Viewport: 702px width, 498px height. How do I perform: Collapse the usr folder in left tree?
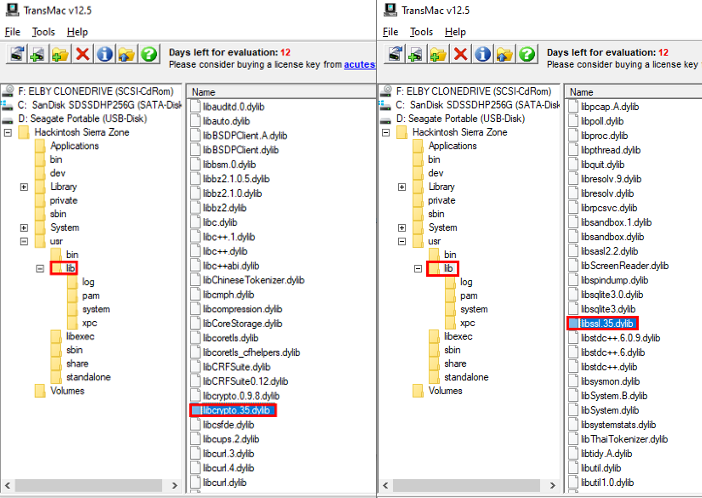click(x=24, y=241)
